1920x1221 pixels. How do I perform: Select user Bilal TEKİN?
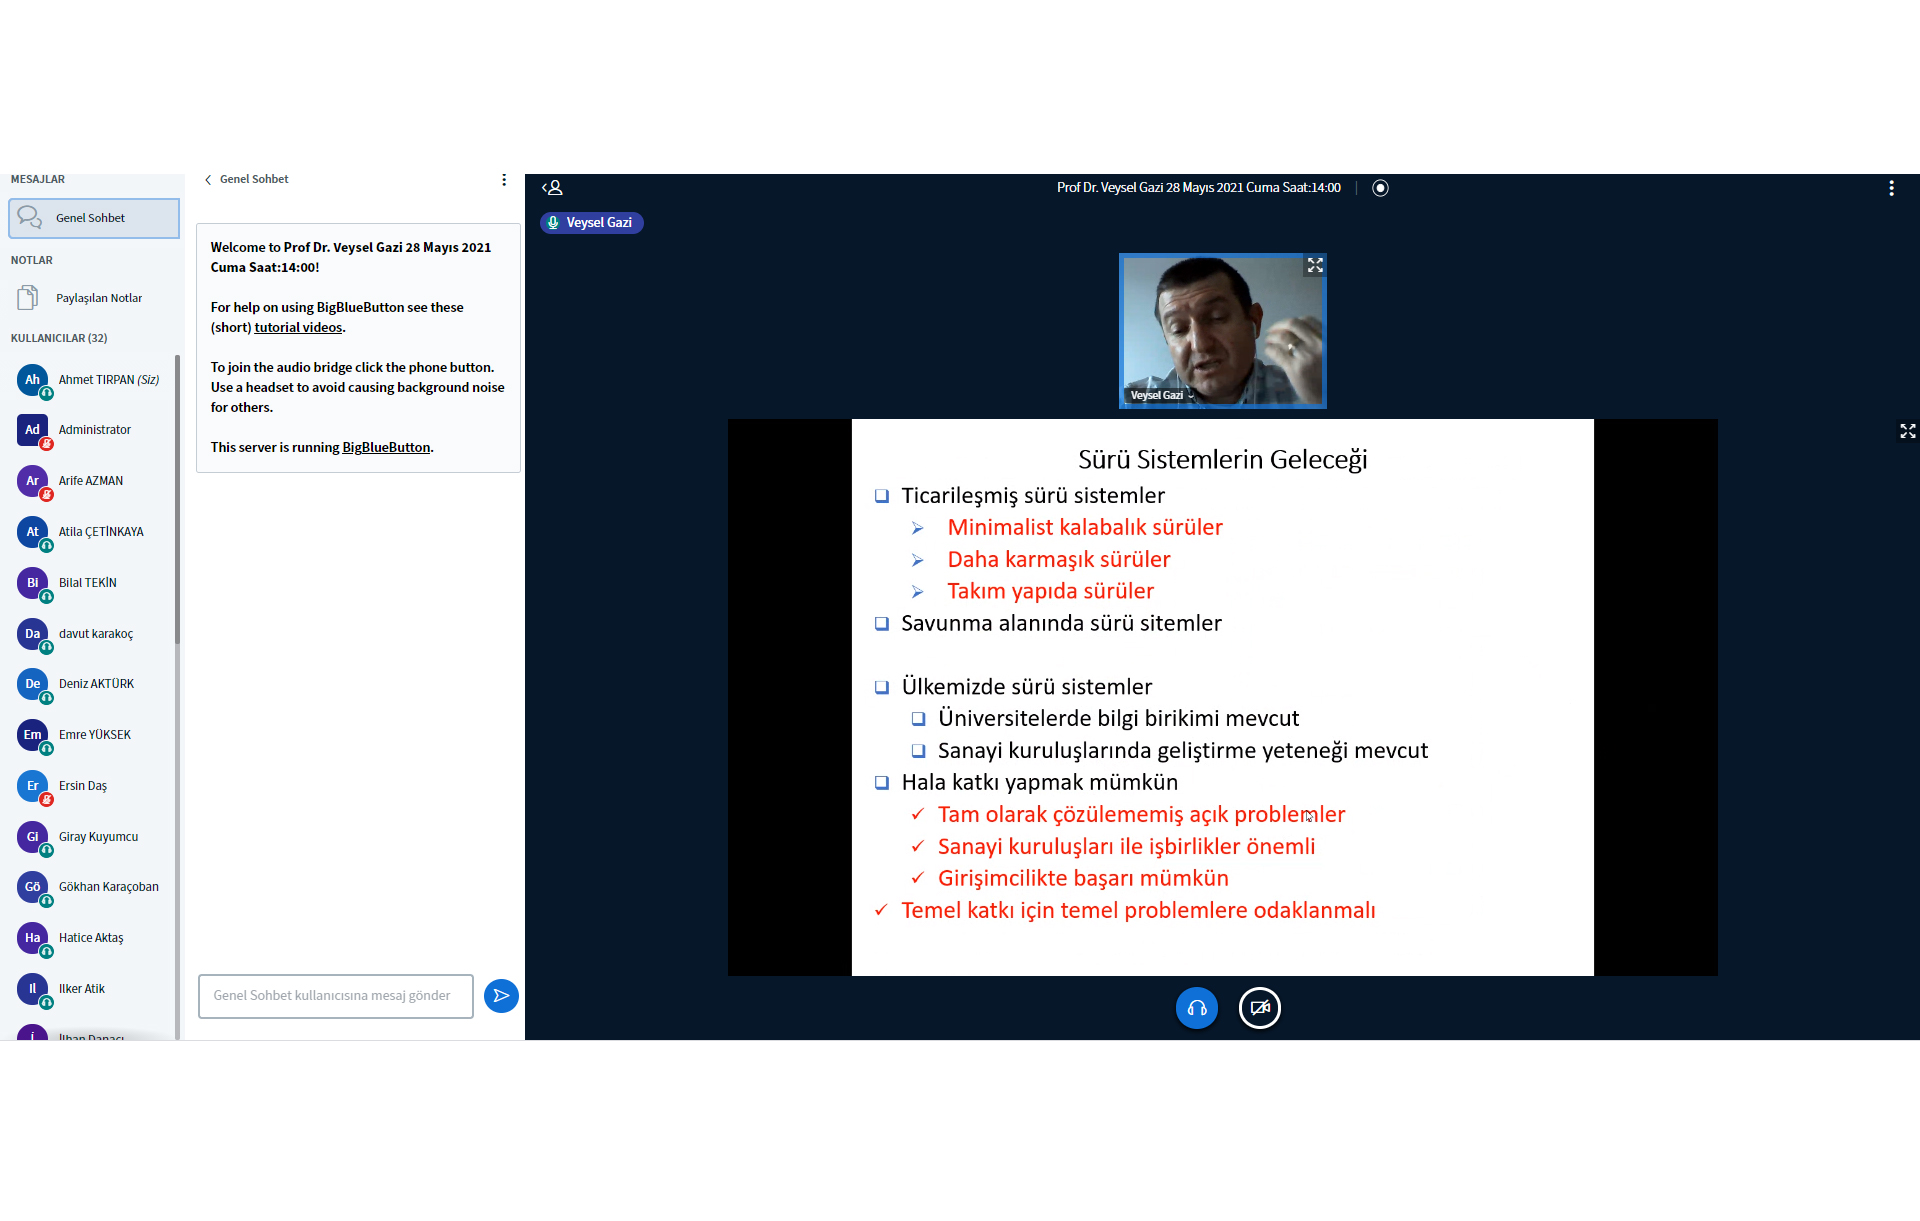point(92,583)
